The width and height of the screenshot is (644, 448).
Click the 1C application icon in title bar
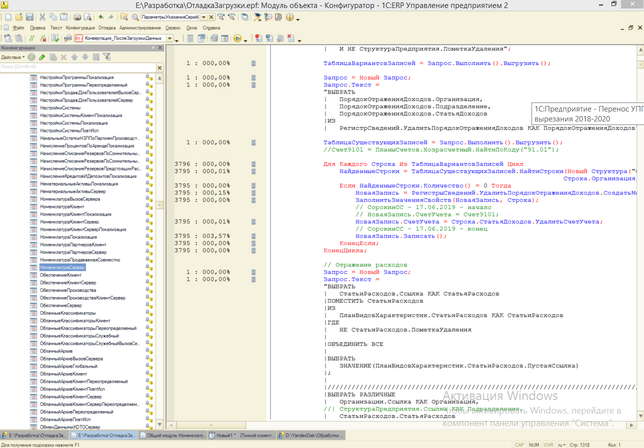point(6,6)
